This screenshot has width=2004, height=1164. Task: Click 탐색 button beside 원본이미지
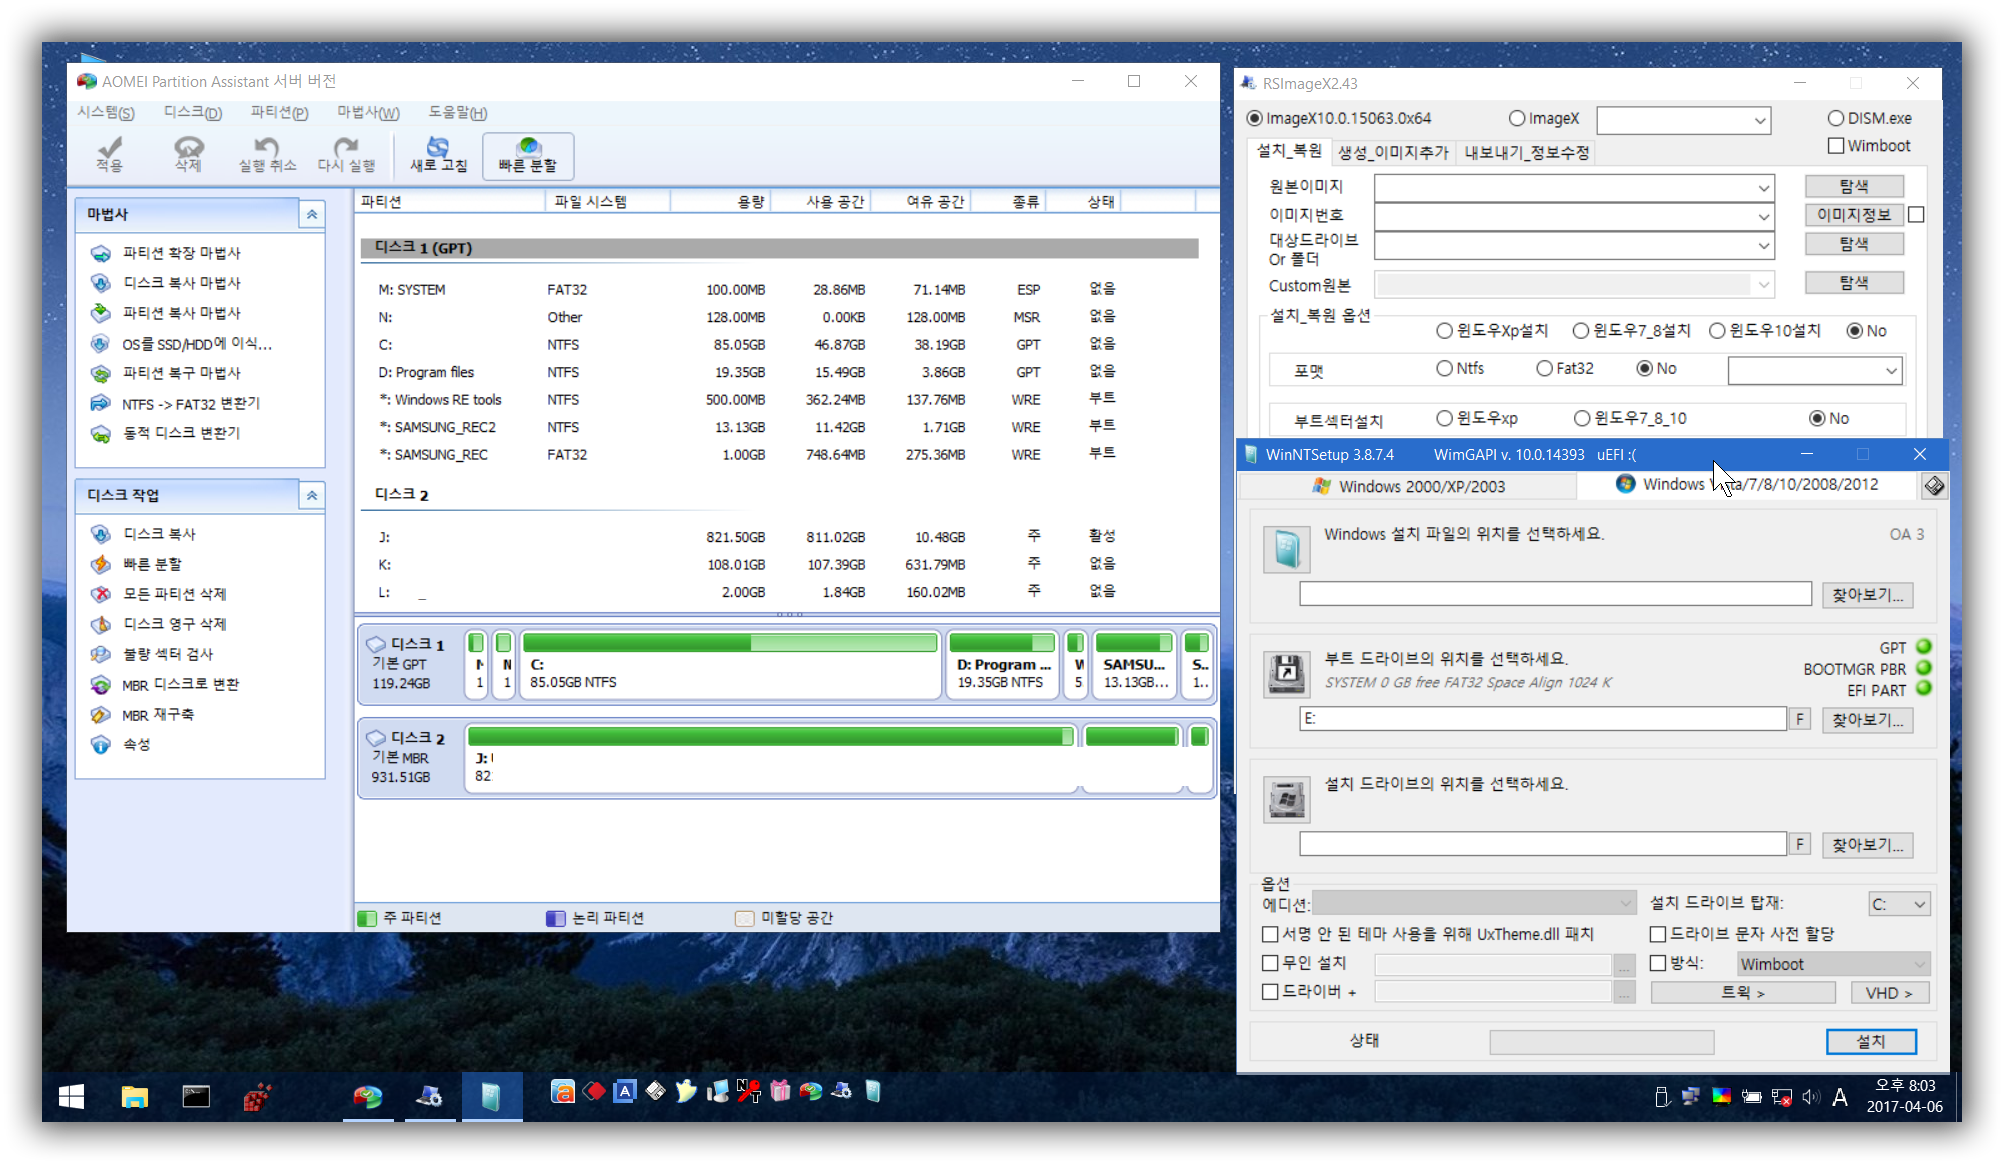1854,187
